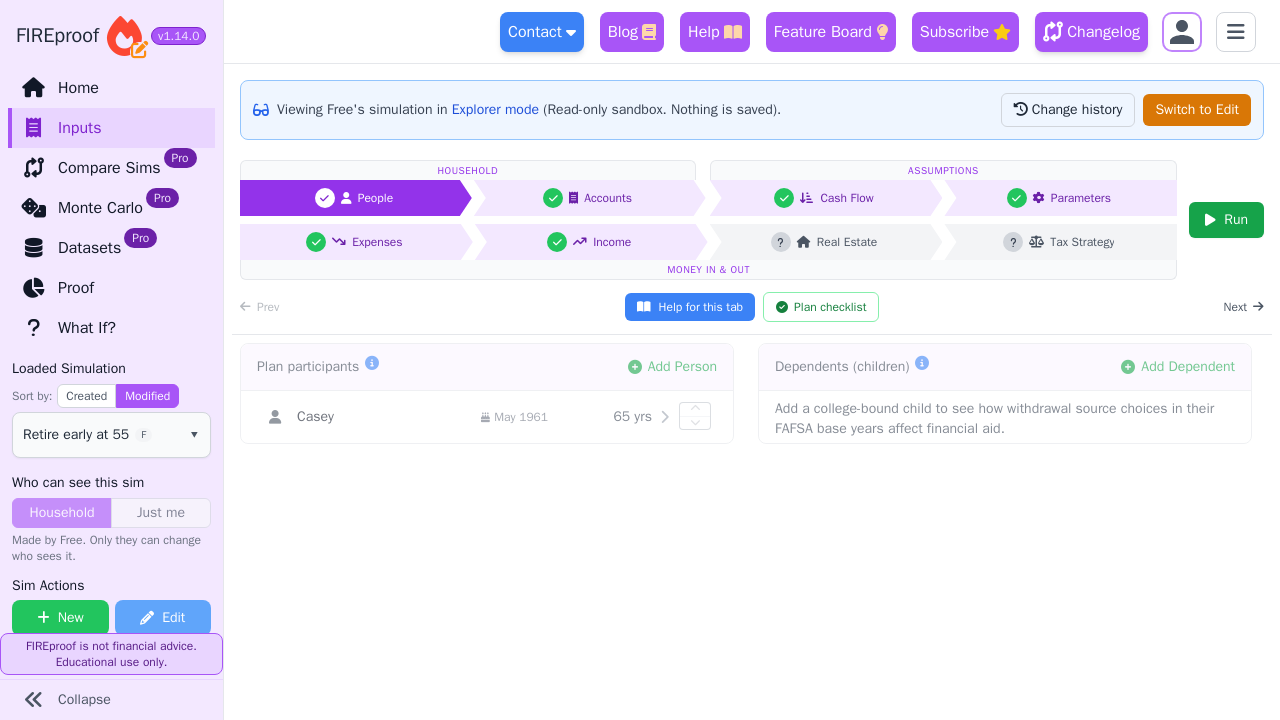
Task: Open the Contact dropdown
Action: tap(542, 32)
